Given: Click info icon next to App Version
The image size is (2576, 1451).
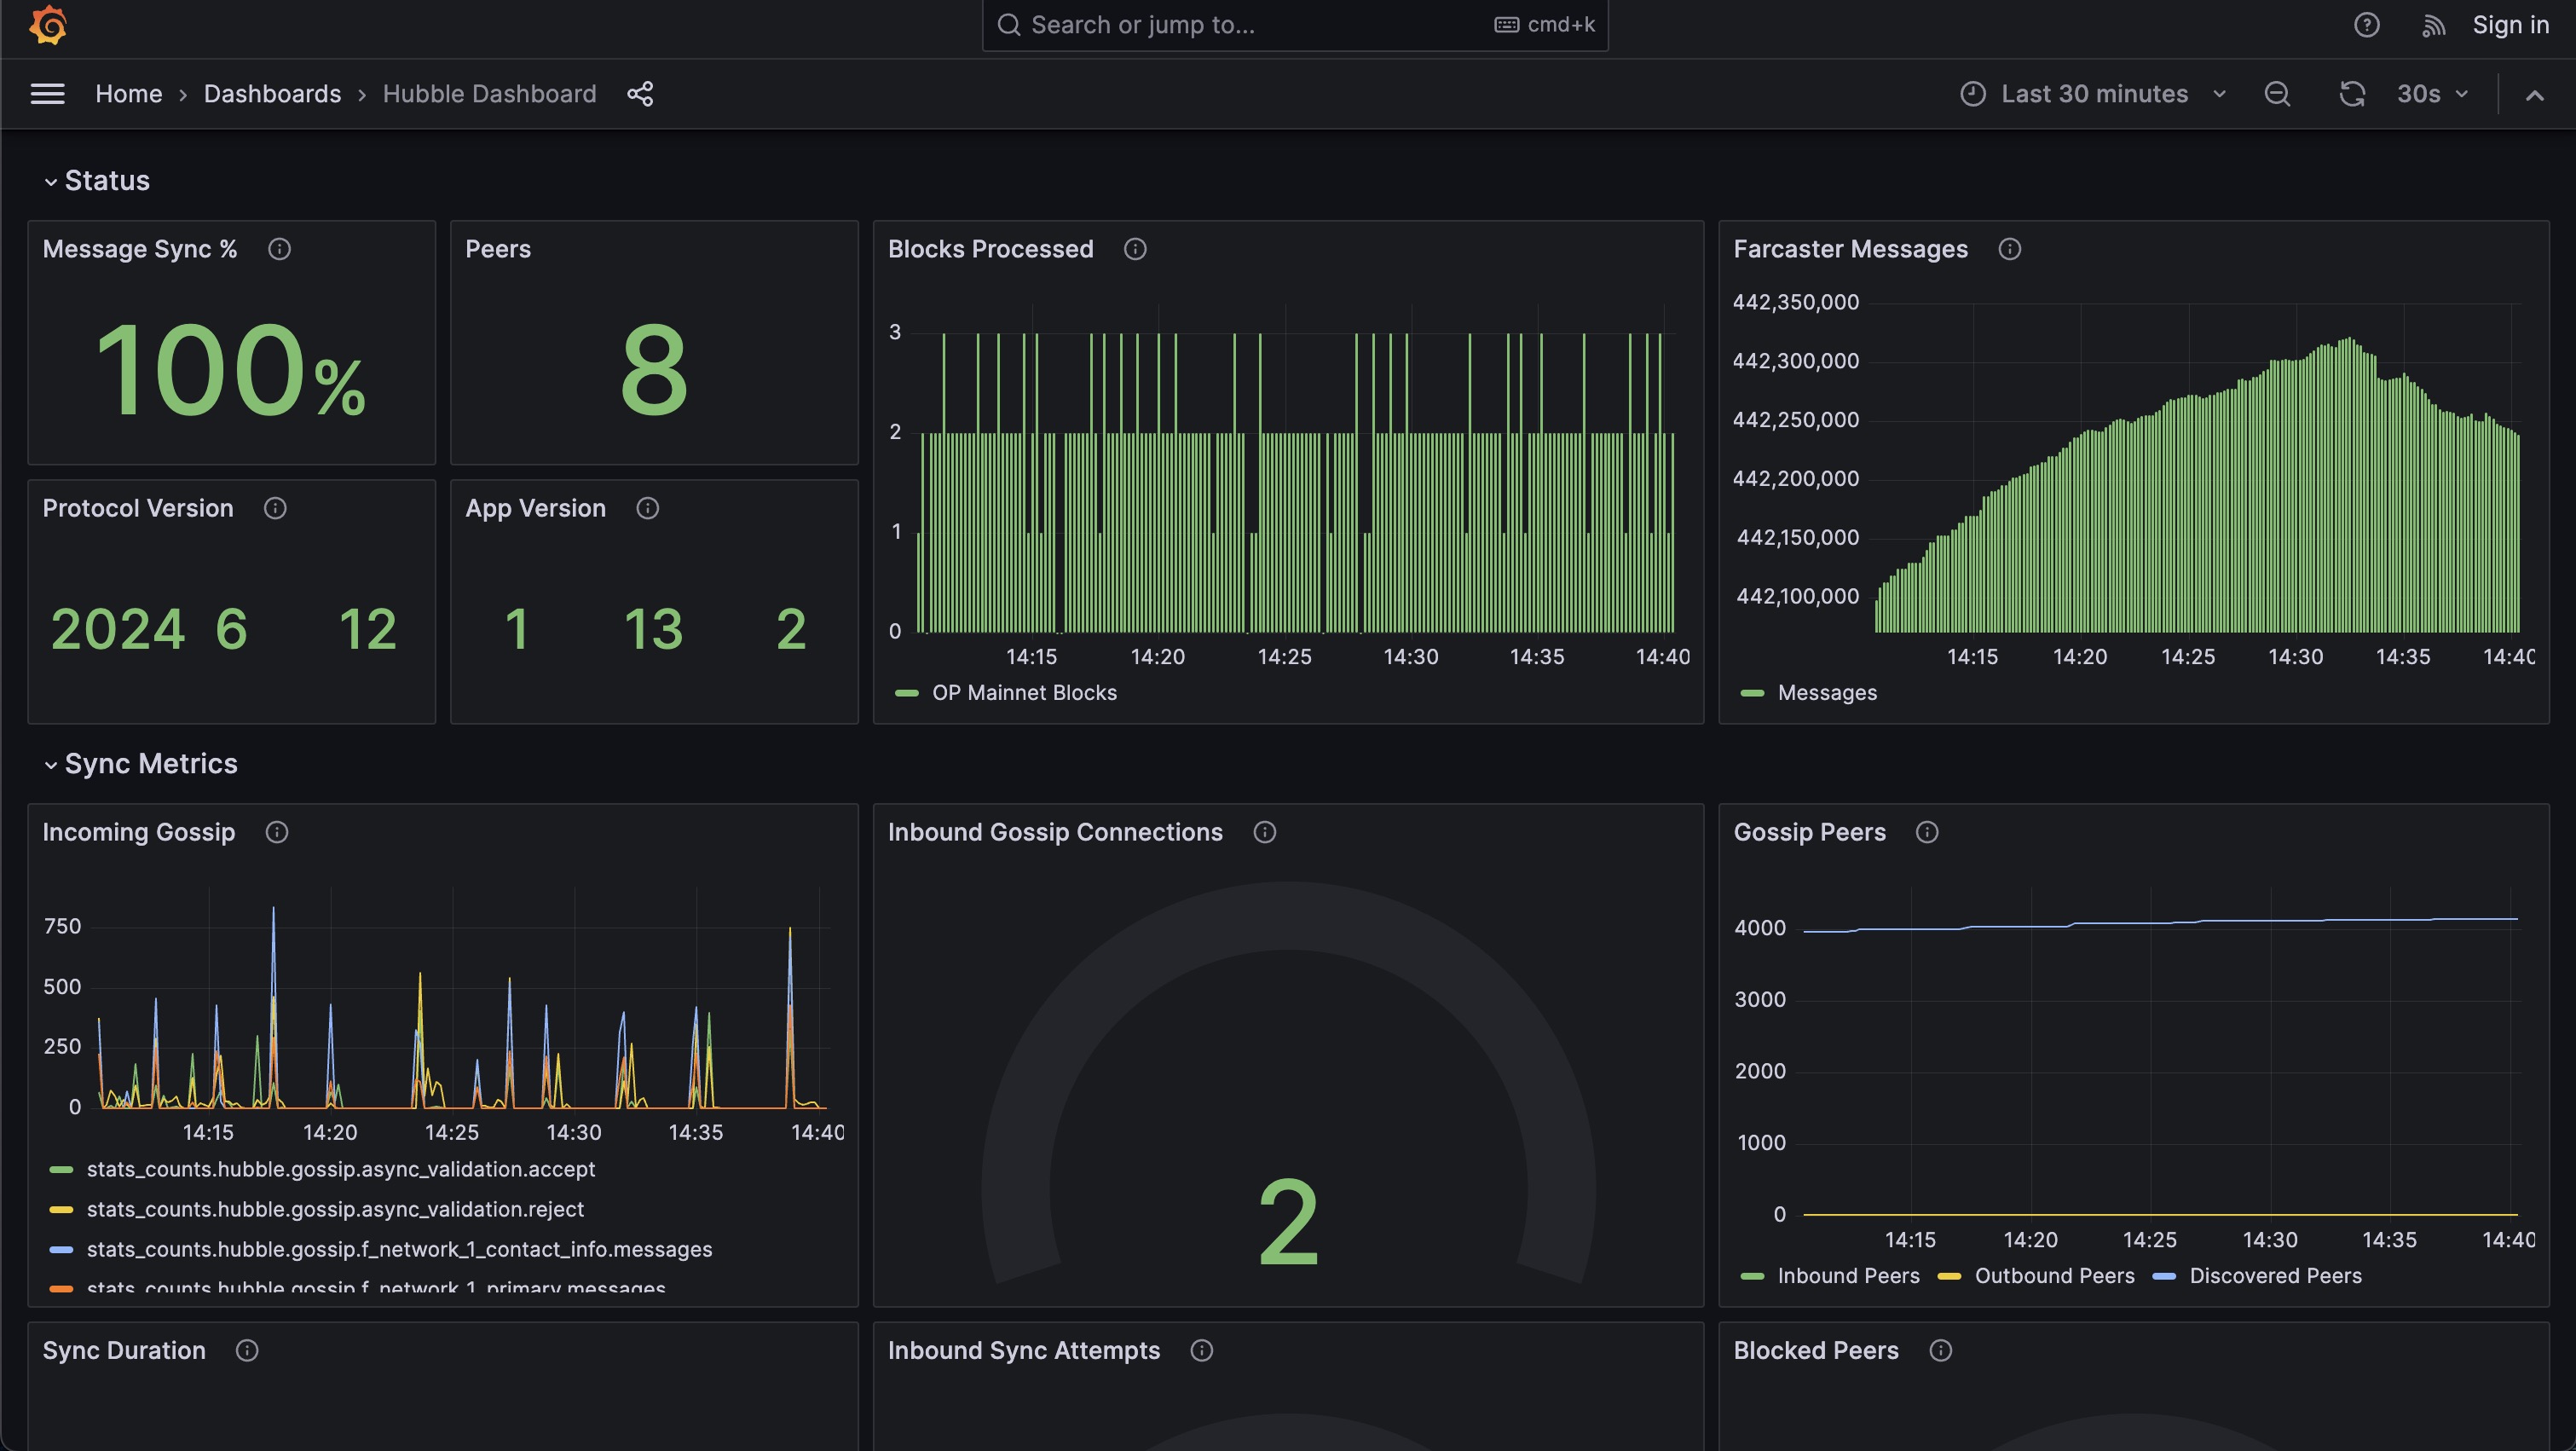Looking at the screenshot, I should pos(647,508).
